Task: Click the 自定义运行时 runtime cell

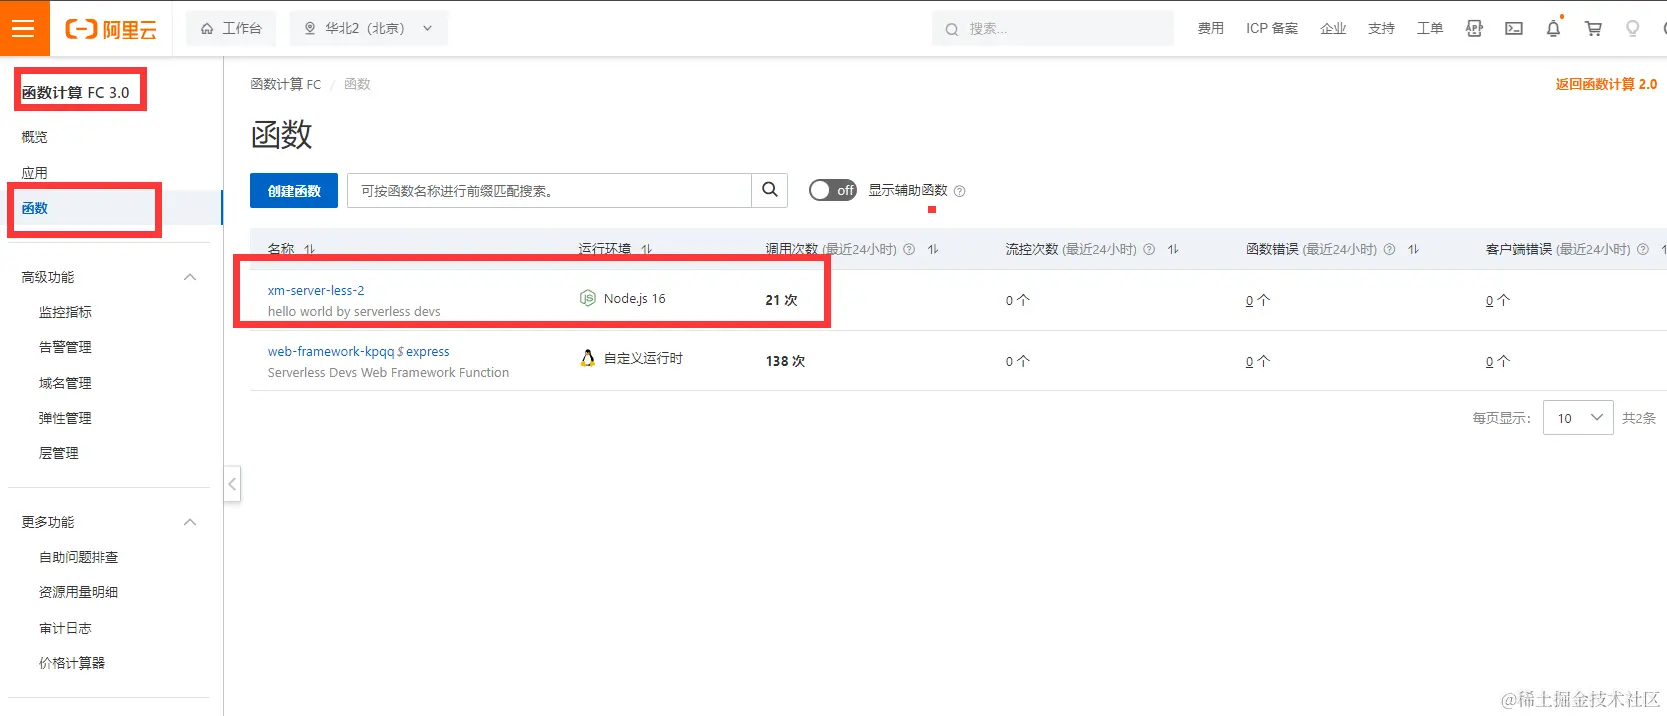Action: tap(631, 358)
